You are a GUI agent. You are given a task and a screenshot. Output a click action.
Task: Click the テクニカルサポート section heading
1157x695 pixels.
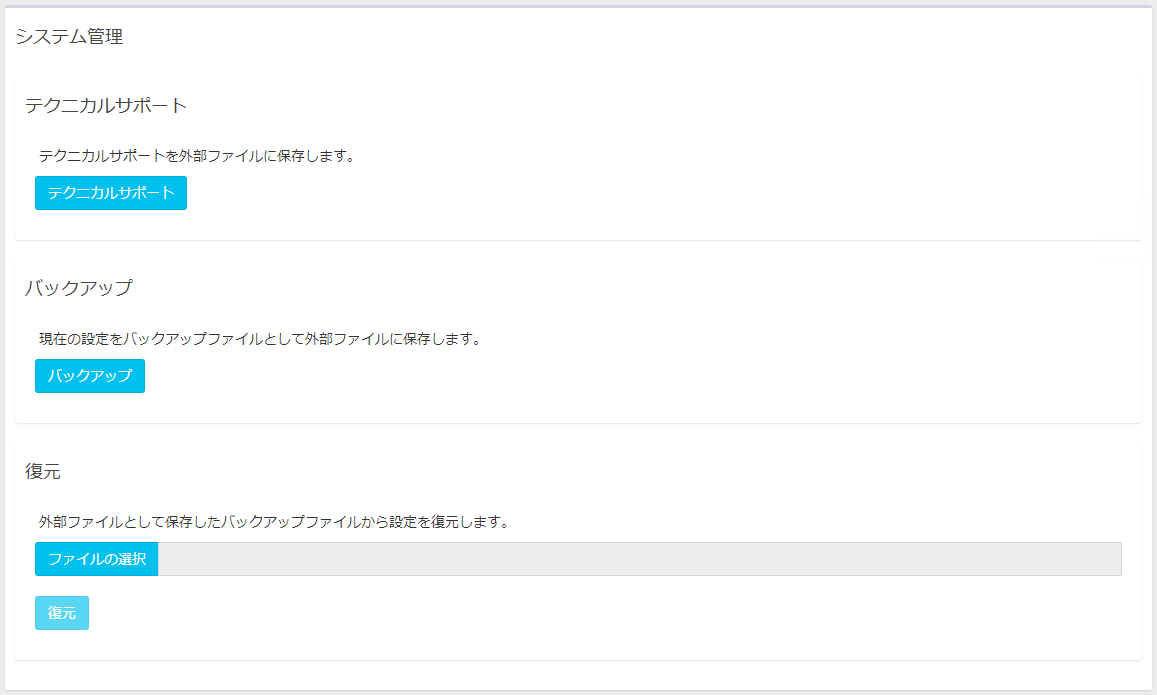click(106, 105)
